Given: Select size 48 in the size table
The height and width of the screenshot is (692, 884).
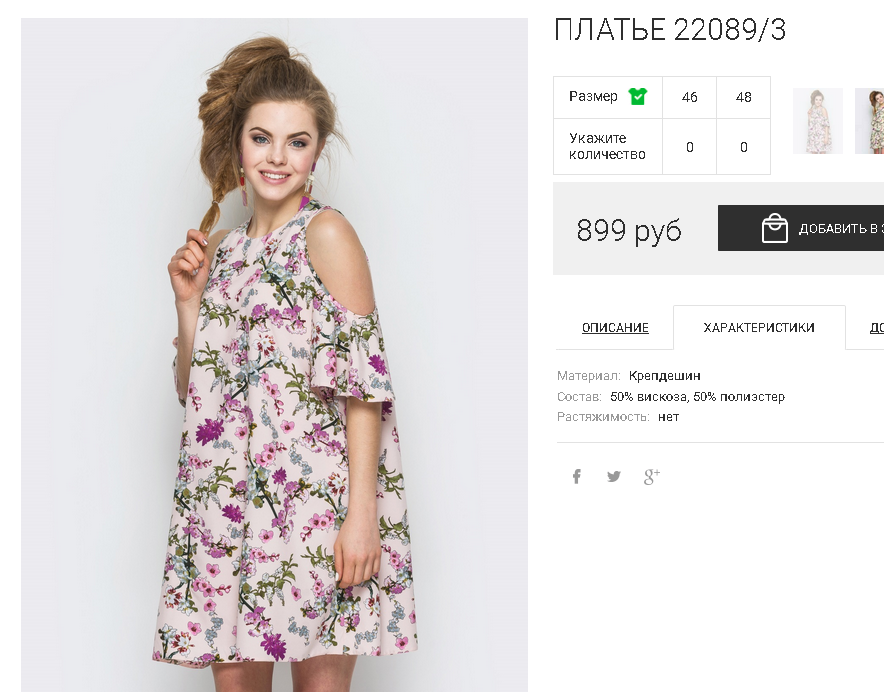Looking at the screenshot, I should tap(744, 97).
